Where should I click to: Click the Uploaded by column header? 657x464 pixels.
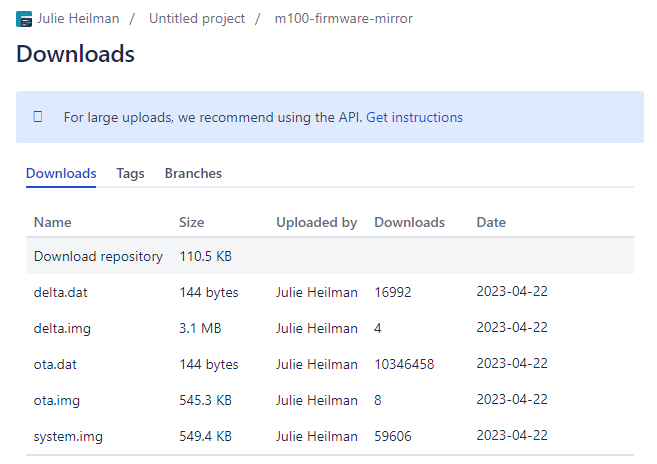pos(316,222)
